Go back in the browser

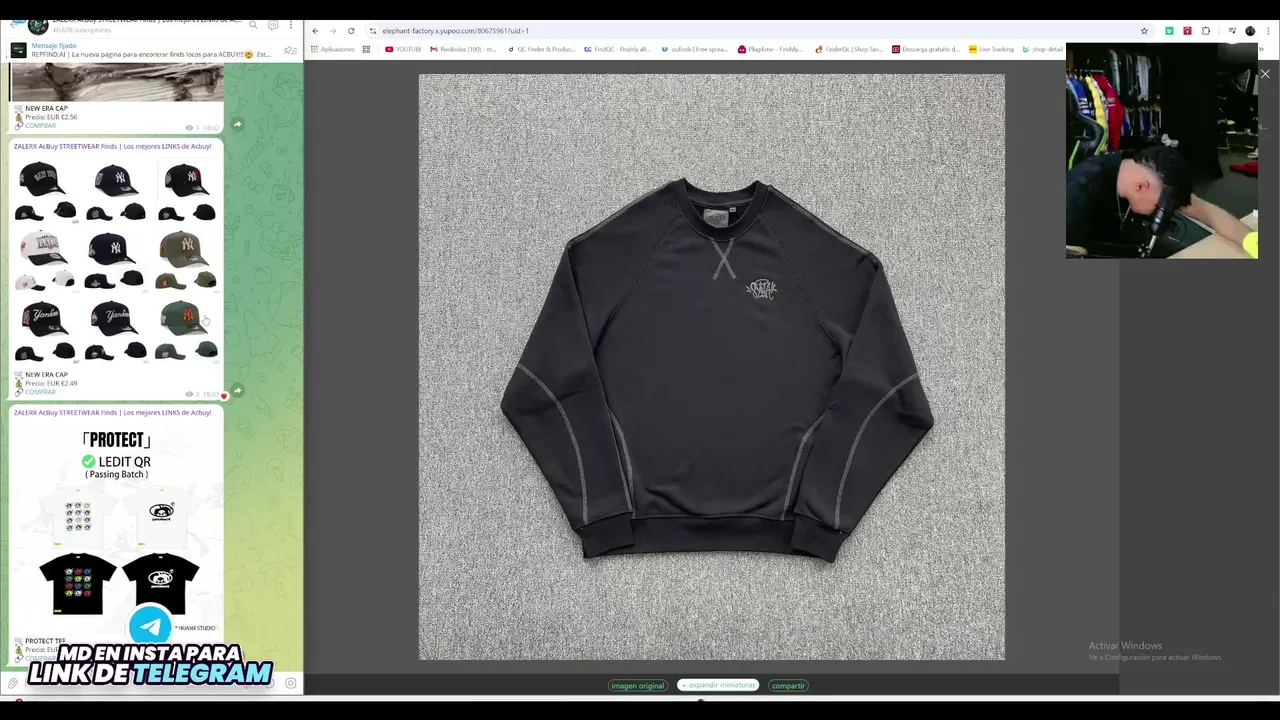(x=315, y=31)
